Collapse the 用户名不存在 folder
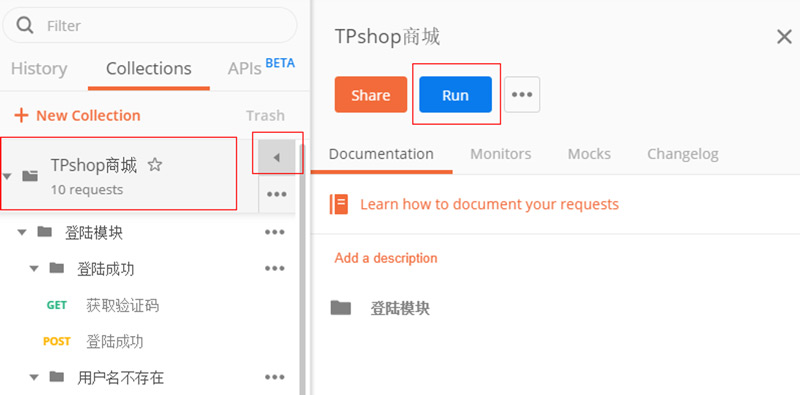The width and height of the screenshot is (800, 395). 34,378
